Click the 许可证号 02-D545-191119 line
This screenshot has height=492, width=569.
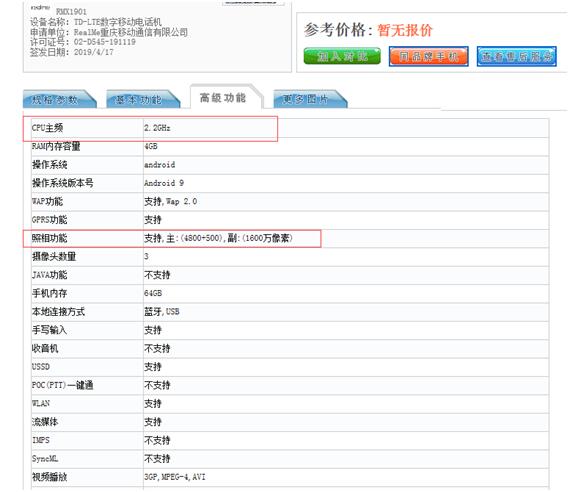coord(83,42)
